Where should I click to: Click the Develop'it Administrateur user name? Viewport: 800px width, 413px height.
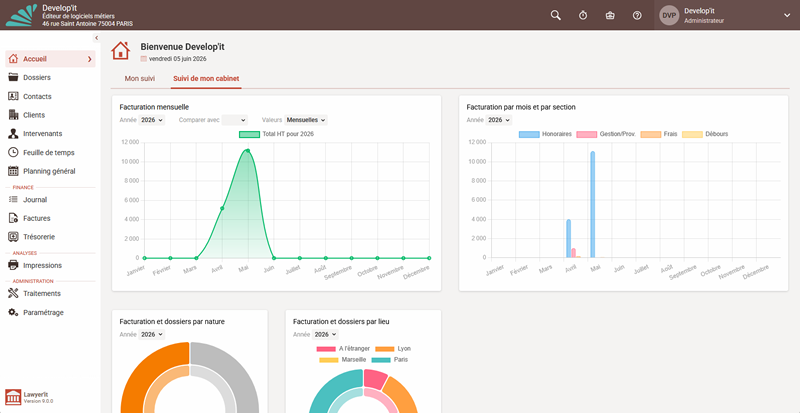point(704,15)
